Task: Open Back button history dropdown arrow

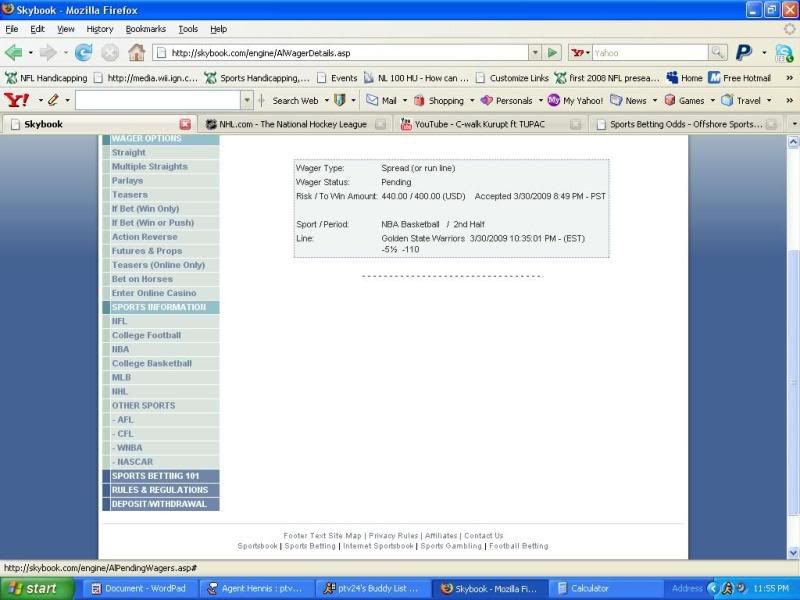Action: pos(31,53)
